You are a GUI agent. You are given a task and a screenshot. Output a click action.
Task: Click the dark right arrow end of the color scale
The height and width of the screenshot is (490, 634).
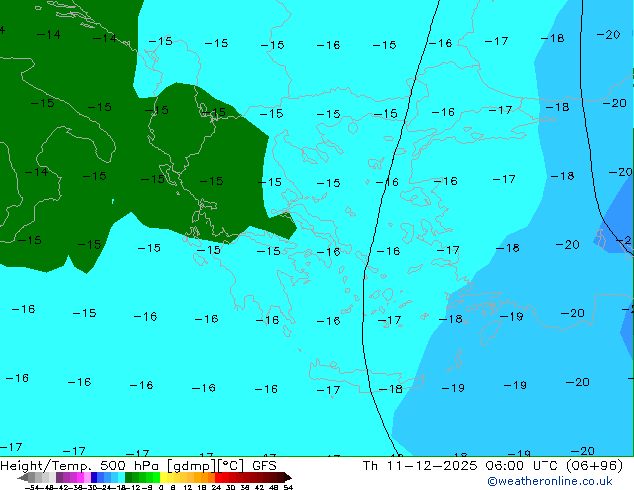pos(288,477)
